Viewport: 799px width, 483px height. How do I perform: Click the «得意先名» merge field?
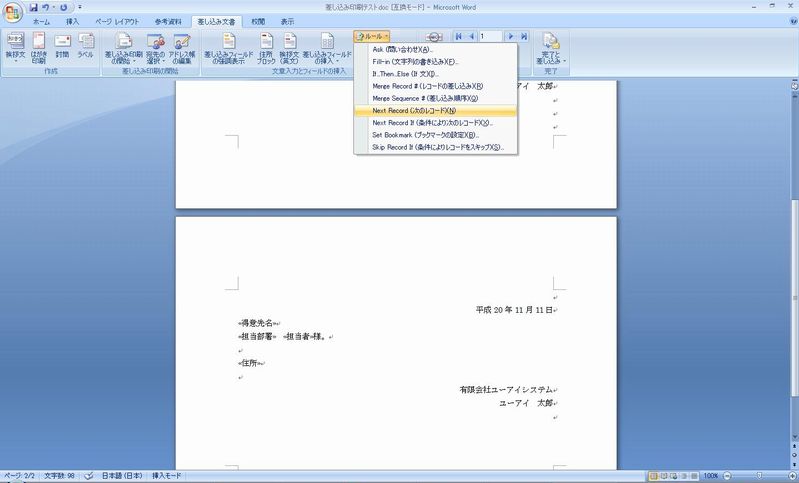point(257,323)
